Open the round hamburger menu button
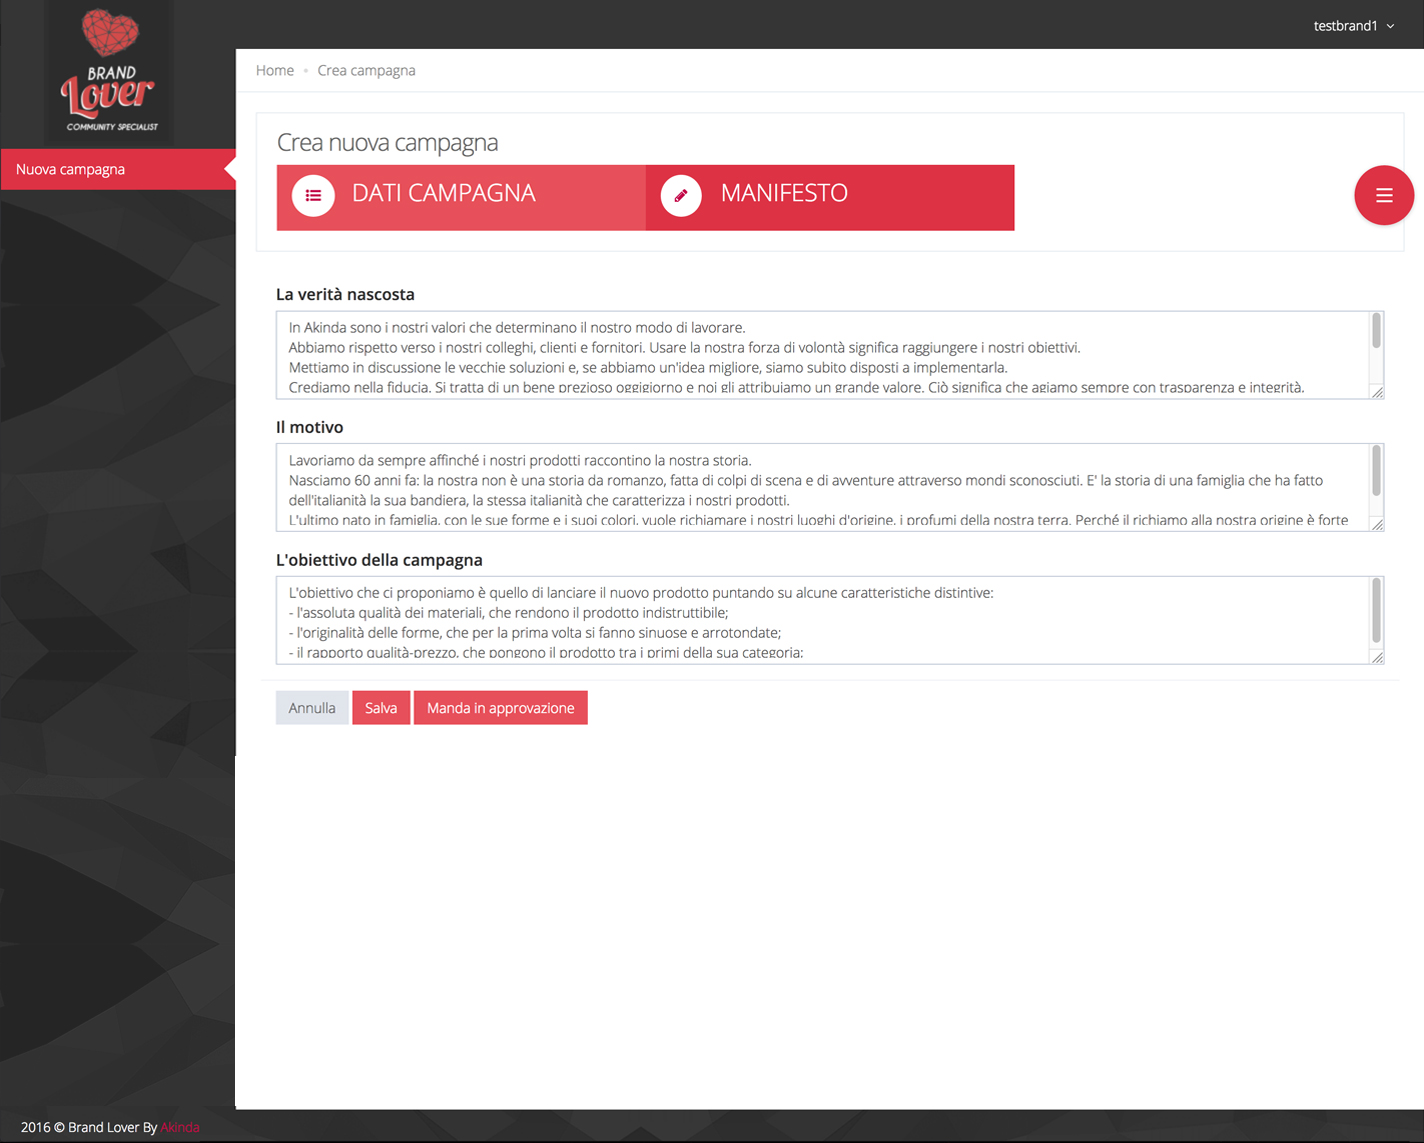This screenshot has width=1424, height=1143. click(1383, 195)
